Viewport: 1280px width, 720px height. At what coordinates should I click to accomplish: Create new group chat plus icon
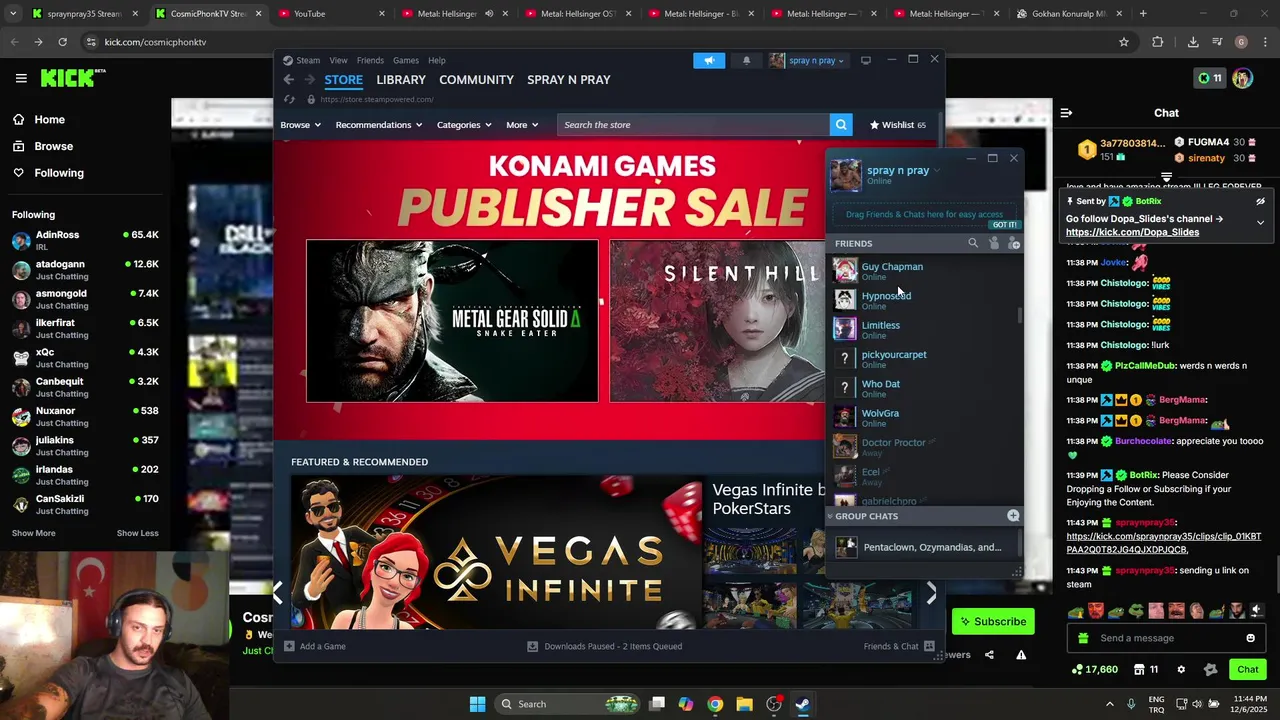tap(1013, 516)
